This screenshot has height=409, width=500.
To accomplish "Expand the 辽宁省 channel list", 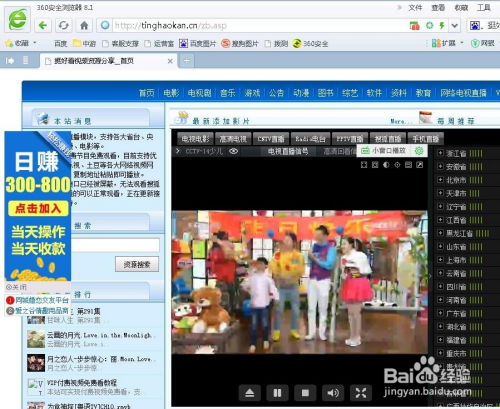I will pyautogui.click(x=440, y=206).
